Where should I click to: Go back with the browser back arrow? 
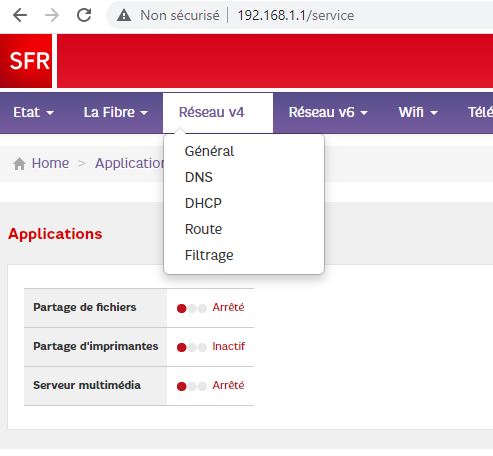[20, 15]
